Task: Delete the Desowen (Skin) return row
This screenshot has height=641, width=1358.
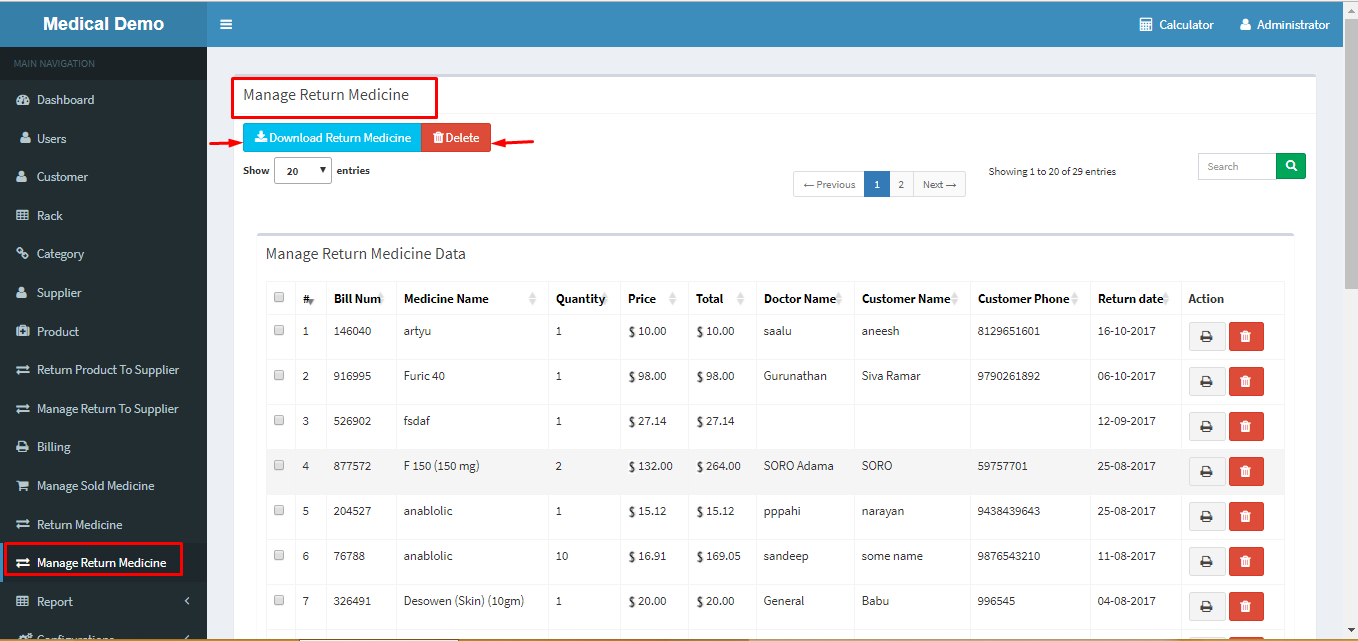Action: pos(1246,607)
